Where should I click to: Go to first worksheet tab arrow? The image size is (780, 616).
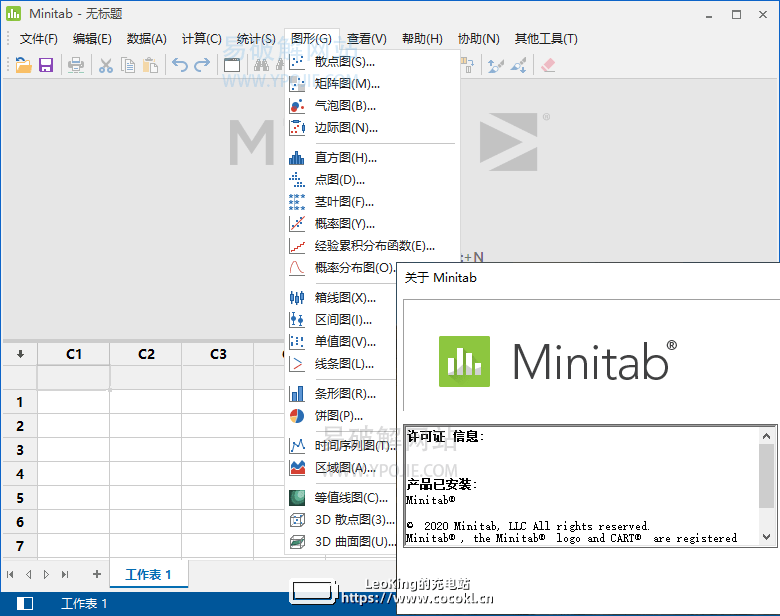click(10, 575)
